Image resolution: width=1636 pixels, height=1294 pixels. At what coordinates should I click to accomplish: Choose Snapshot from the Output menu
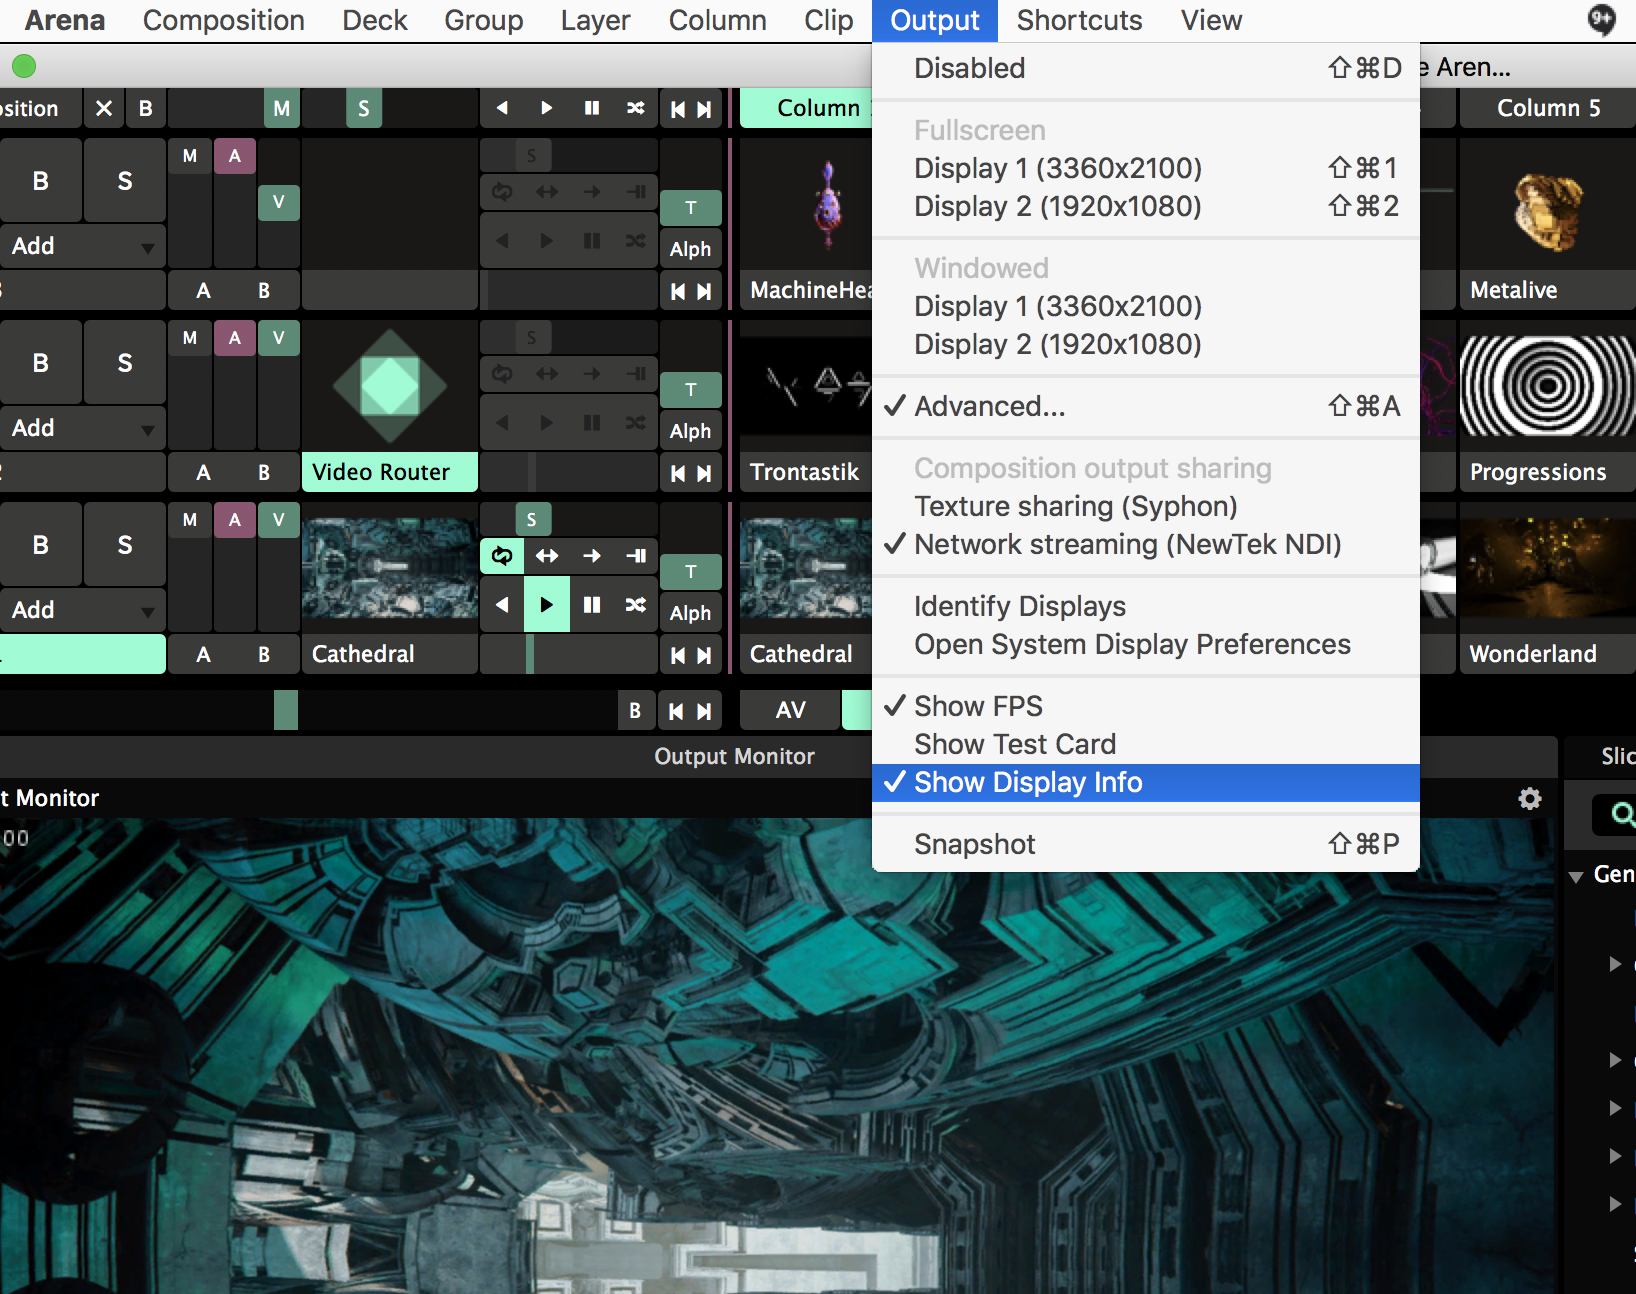[974, 844]
